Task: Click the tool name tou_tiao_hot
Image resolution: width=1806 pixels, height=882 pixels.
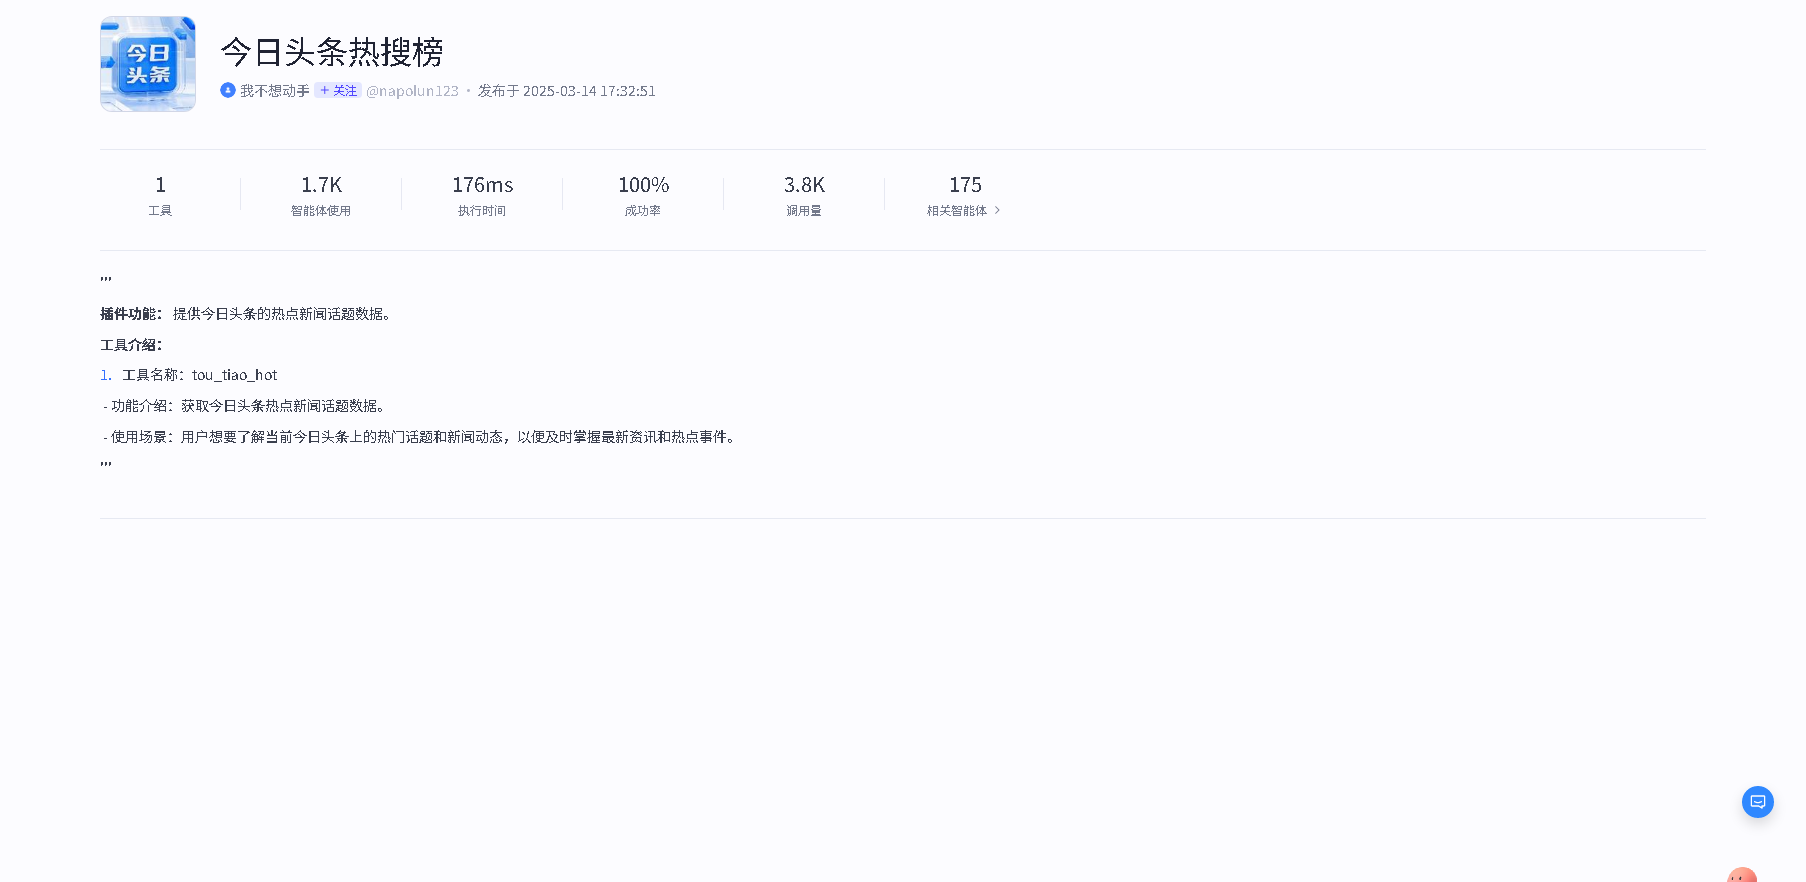Action: tap(235, 375)
